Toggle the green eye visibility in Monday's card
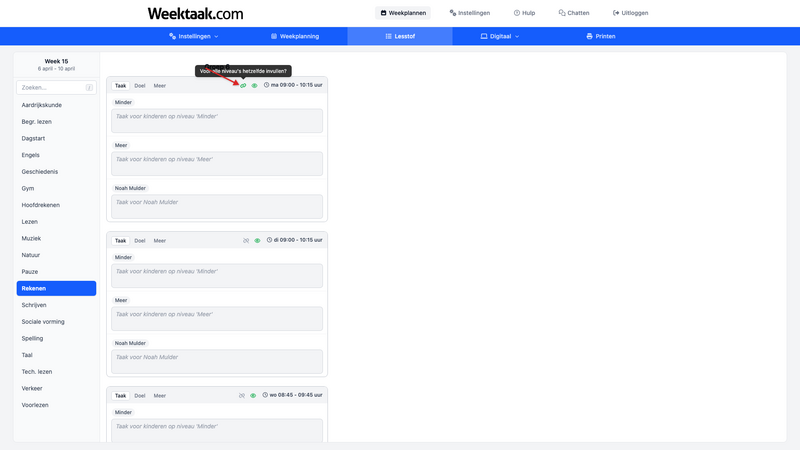 [254, 86]
